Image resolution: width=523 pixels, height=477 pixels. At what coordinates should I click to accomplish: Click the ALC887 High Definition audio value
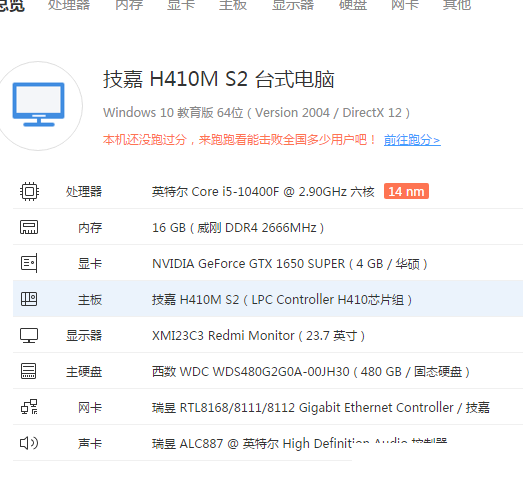[299, 444]
